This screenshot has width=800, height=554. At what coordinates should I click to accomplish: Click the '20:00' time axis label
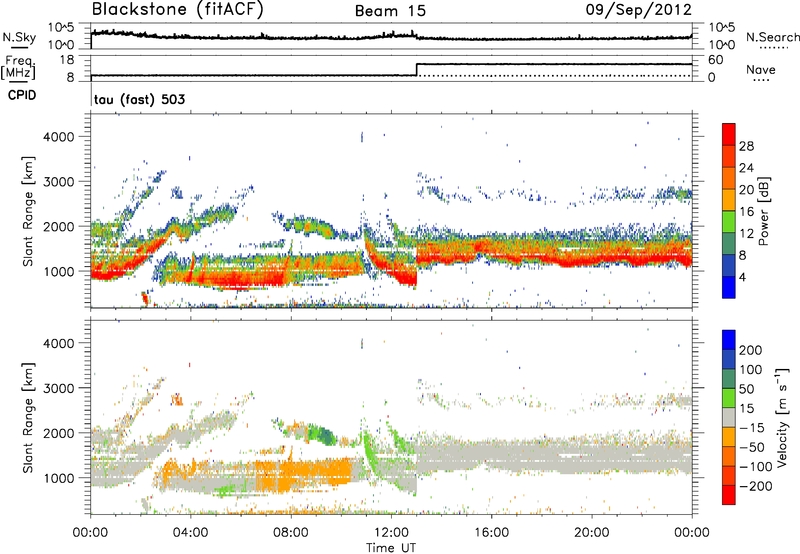[x=591, y=533]
